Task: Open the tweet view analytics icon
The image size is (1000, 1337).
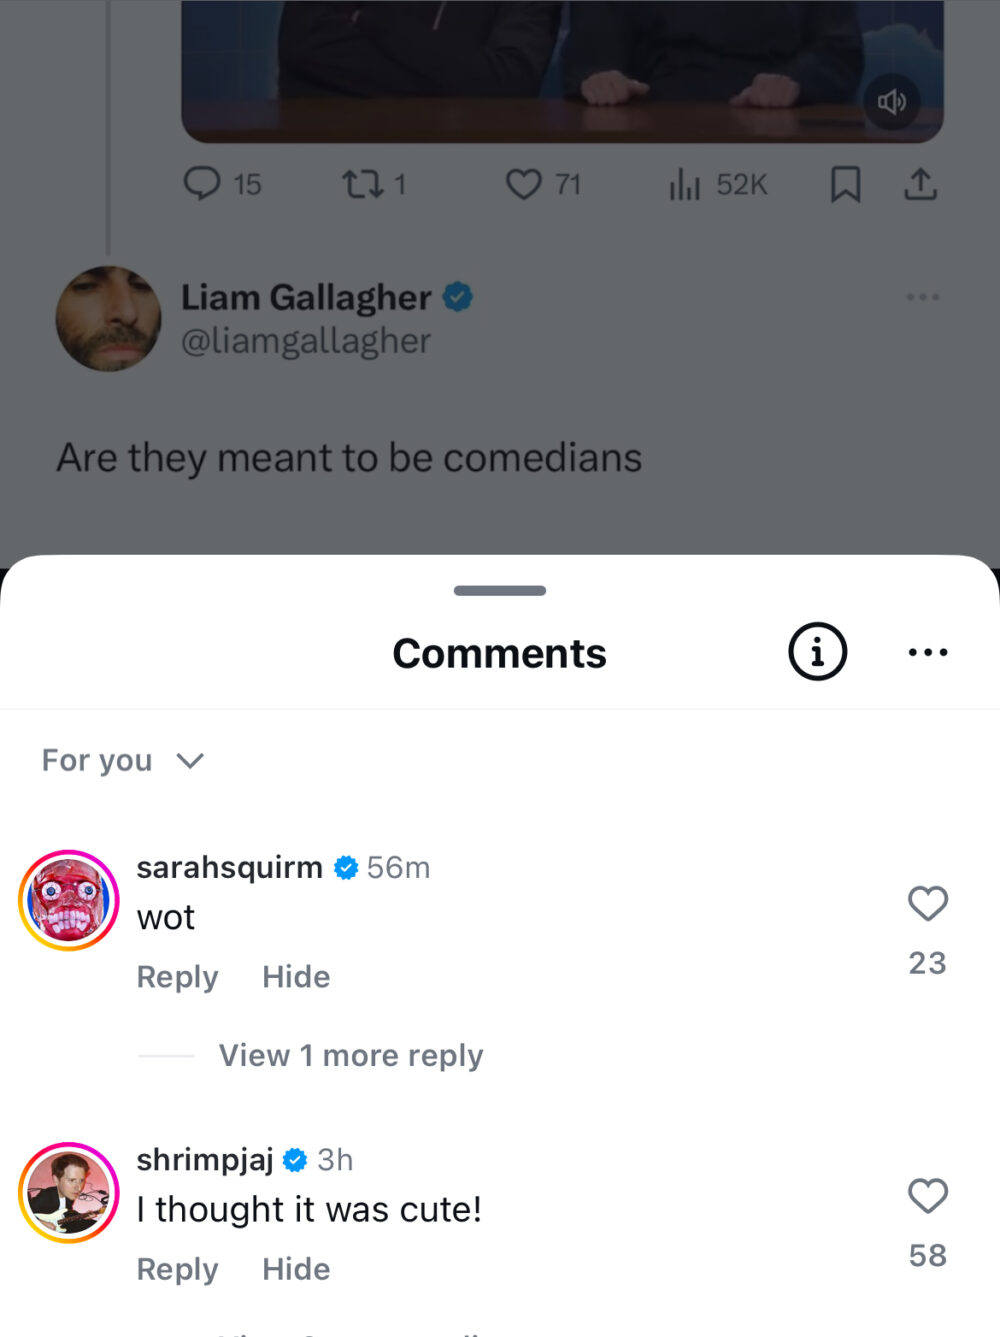Action: [x=685, y=184]
